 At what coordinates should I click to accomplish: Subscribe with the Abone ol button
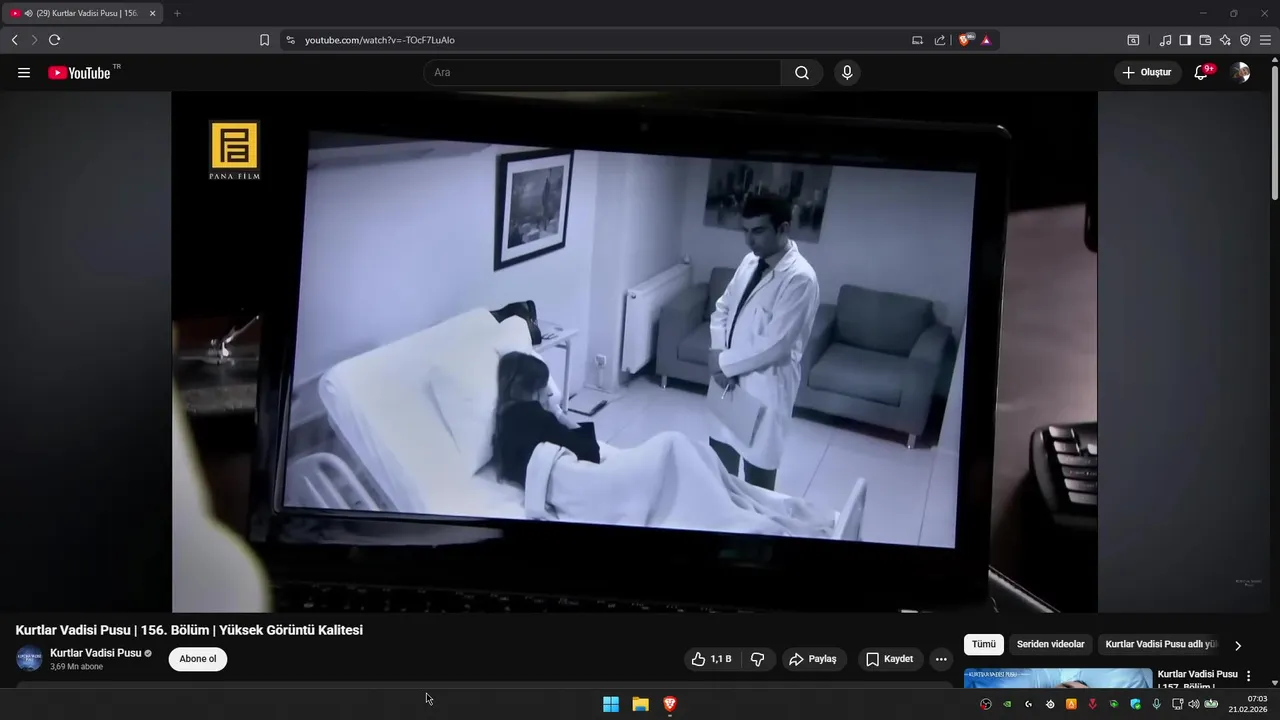pos(198,659)
